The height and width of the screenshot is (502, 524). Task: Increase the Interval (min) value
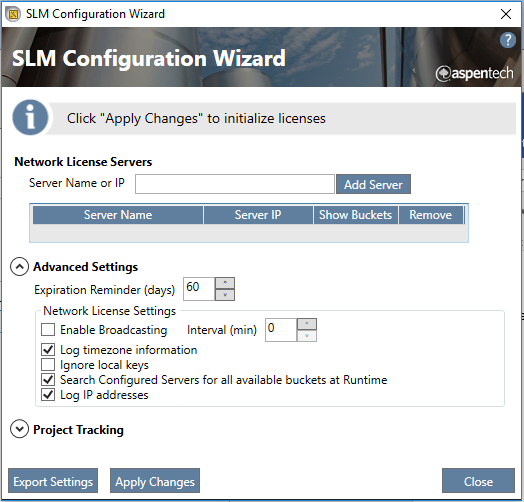coord(307,324)
